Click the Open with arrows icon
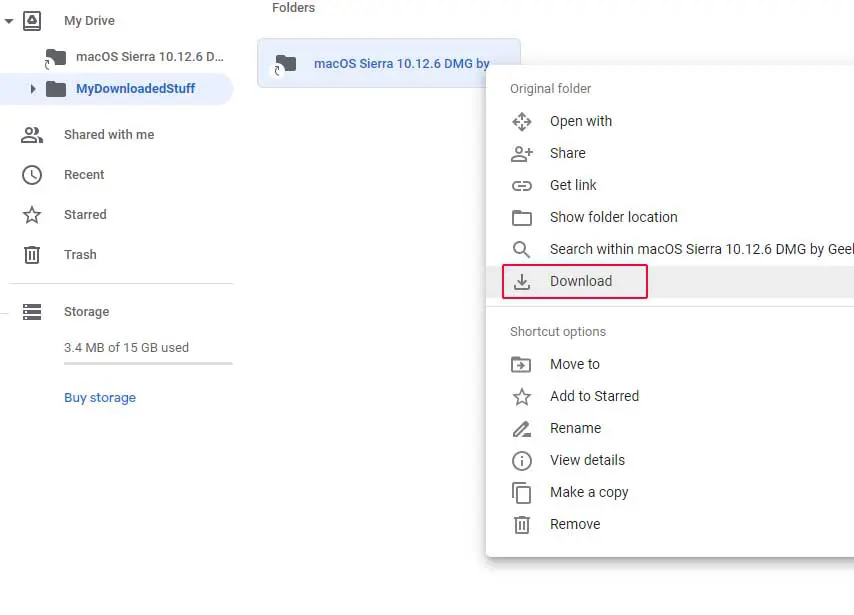This screenshot has width=854, height=615. (522, 121)
